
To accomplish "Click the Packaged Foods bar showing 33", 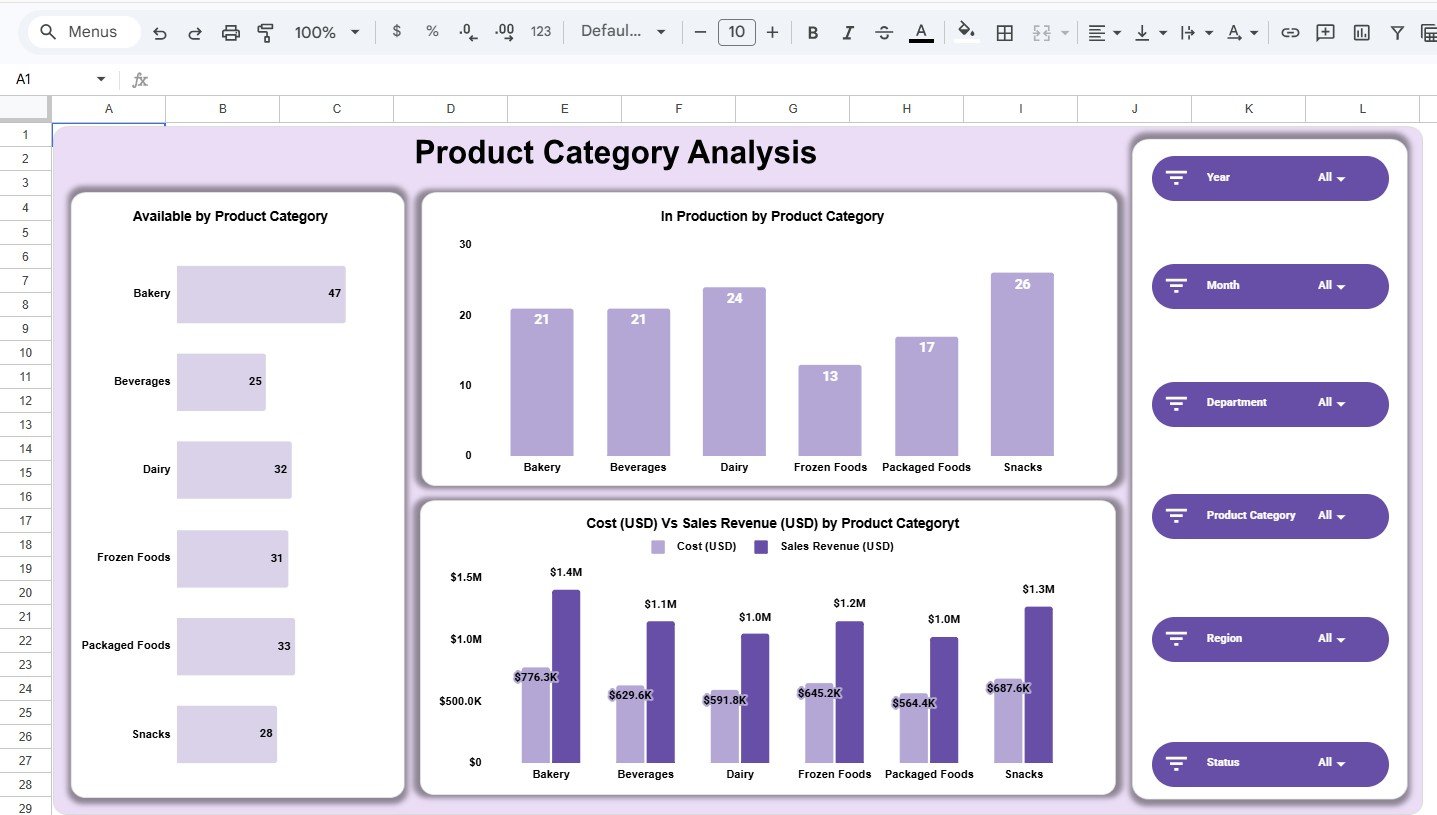I will [x=236, y=646].
